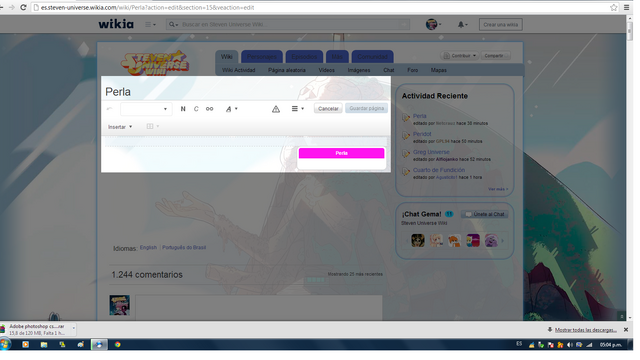Image resolution: width=640 pixels, height=360 pixels.
Task: Open the Insertar dropdown menu
Action: [x=120, y=127]
